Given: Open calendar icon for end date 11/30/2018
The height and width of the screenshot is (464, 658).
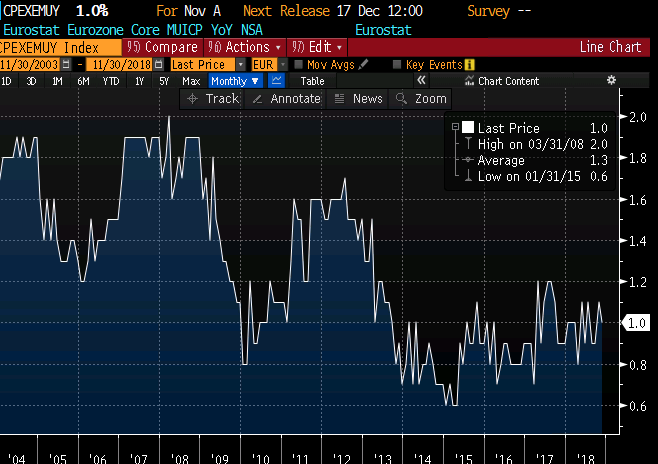Looking at the screenshot, I should tap(158, 65).
